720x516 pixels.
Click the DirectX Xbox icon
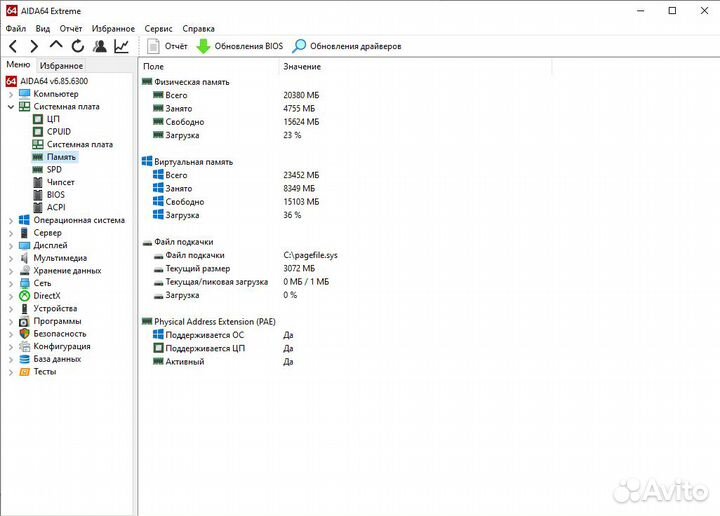(x=24, y=296)
